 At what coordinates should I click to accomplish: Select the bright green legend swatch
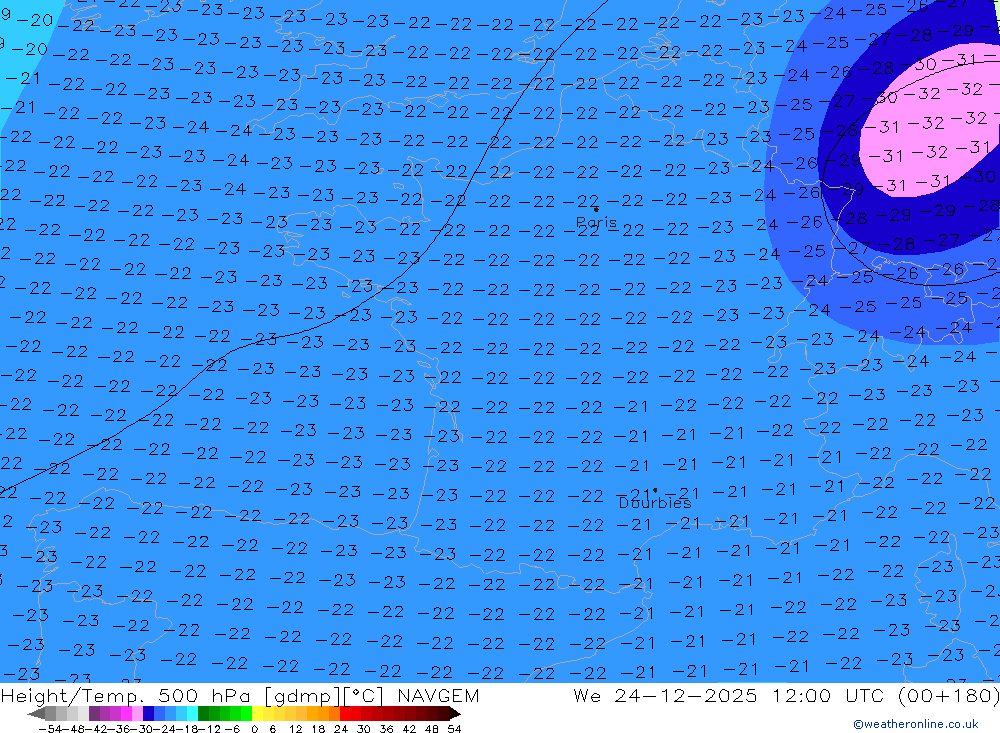pyautogui.click(x=236, y=713)
